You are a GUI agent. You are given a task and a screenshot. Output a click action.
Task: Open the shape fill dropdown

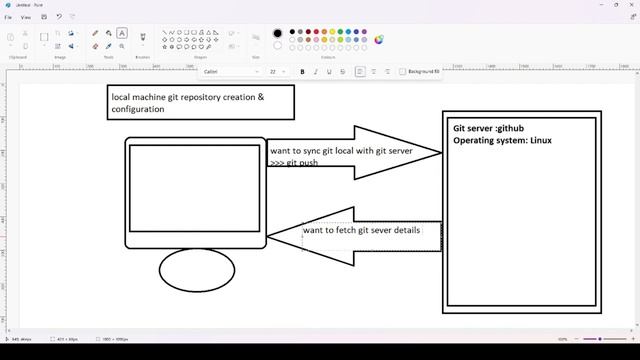233,47
